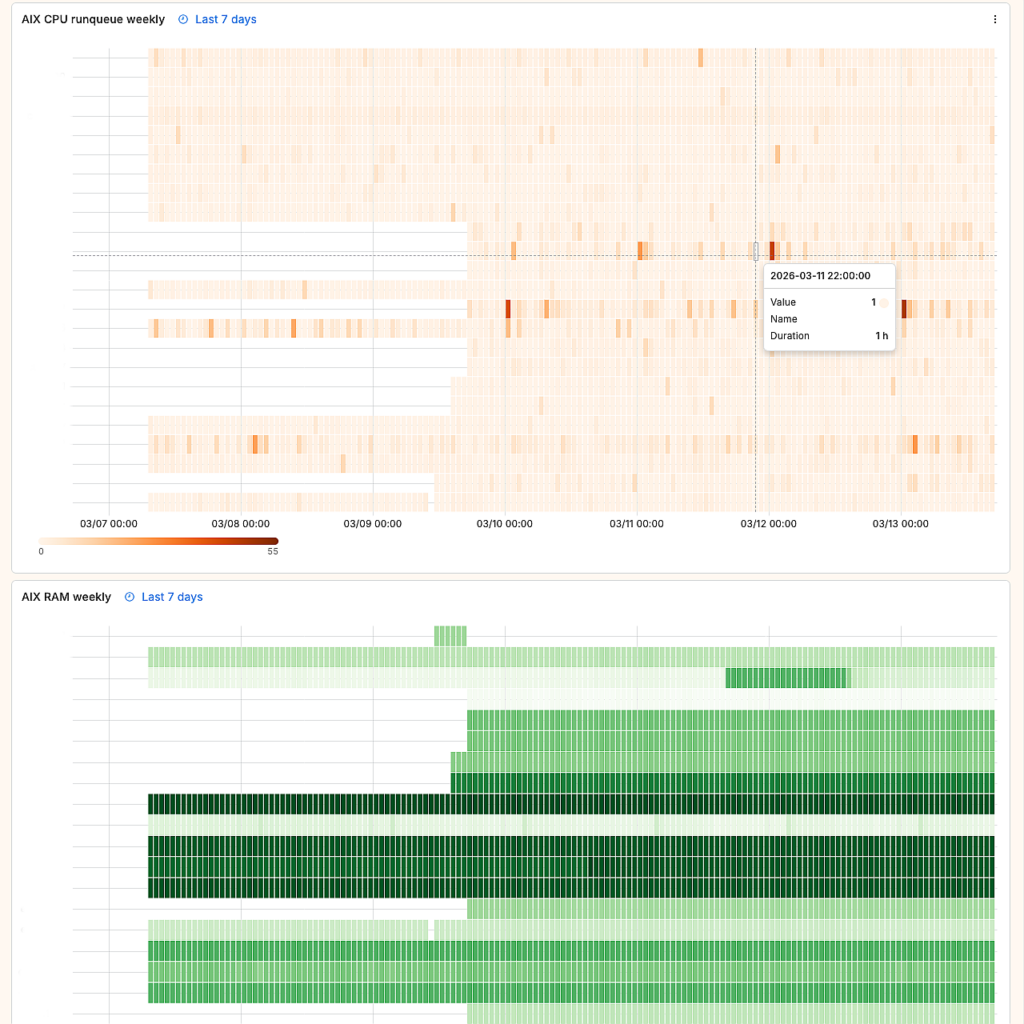Open the three-dot panel menu at top right
The image size is (1024, 1024).
tap(995, 18)
